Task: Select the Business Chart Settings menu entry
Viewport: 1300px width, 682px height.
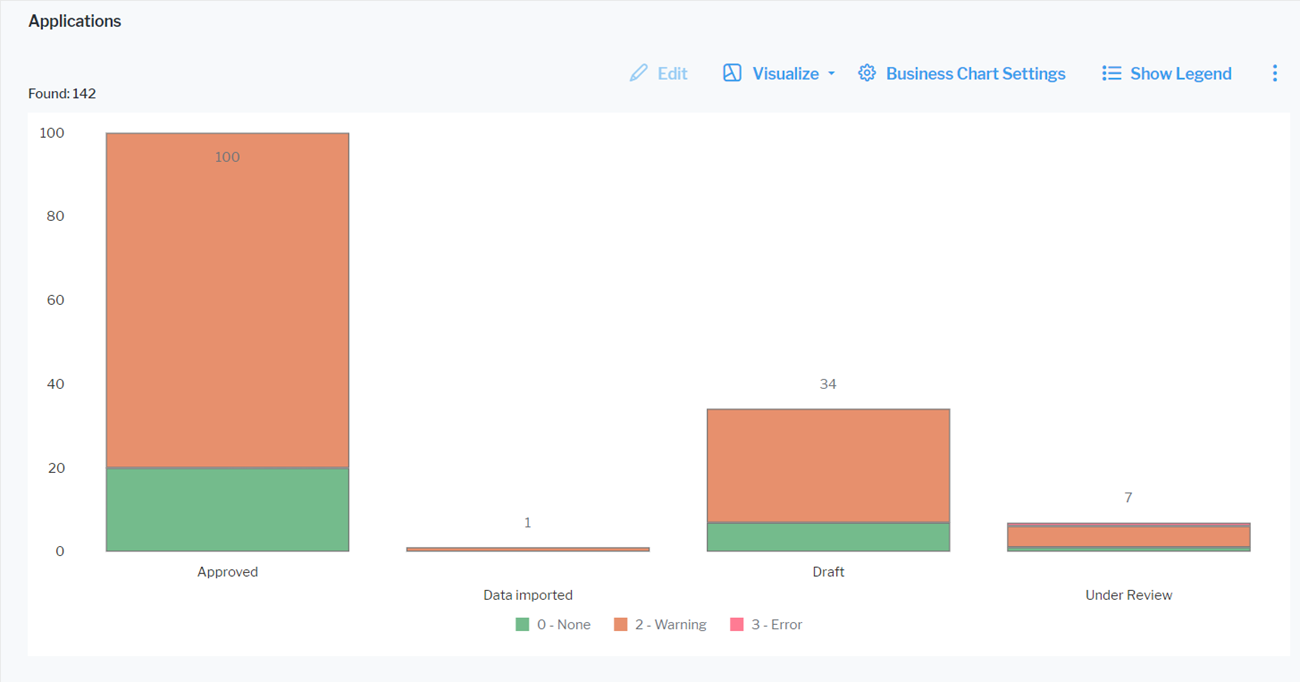Action: [975, 73]
